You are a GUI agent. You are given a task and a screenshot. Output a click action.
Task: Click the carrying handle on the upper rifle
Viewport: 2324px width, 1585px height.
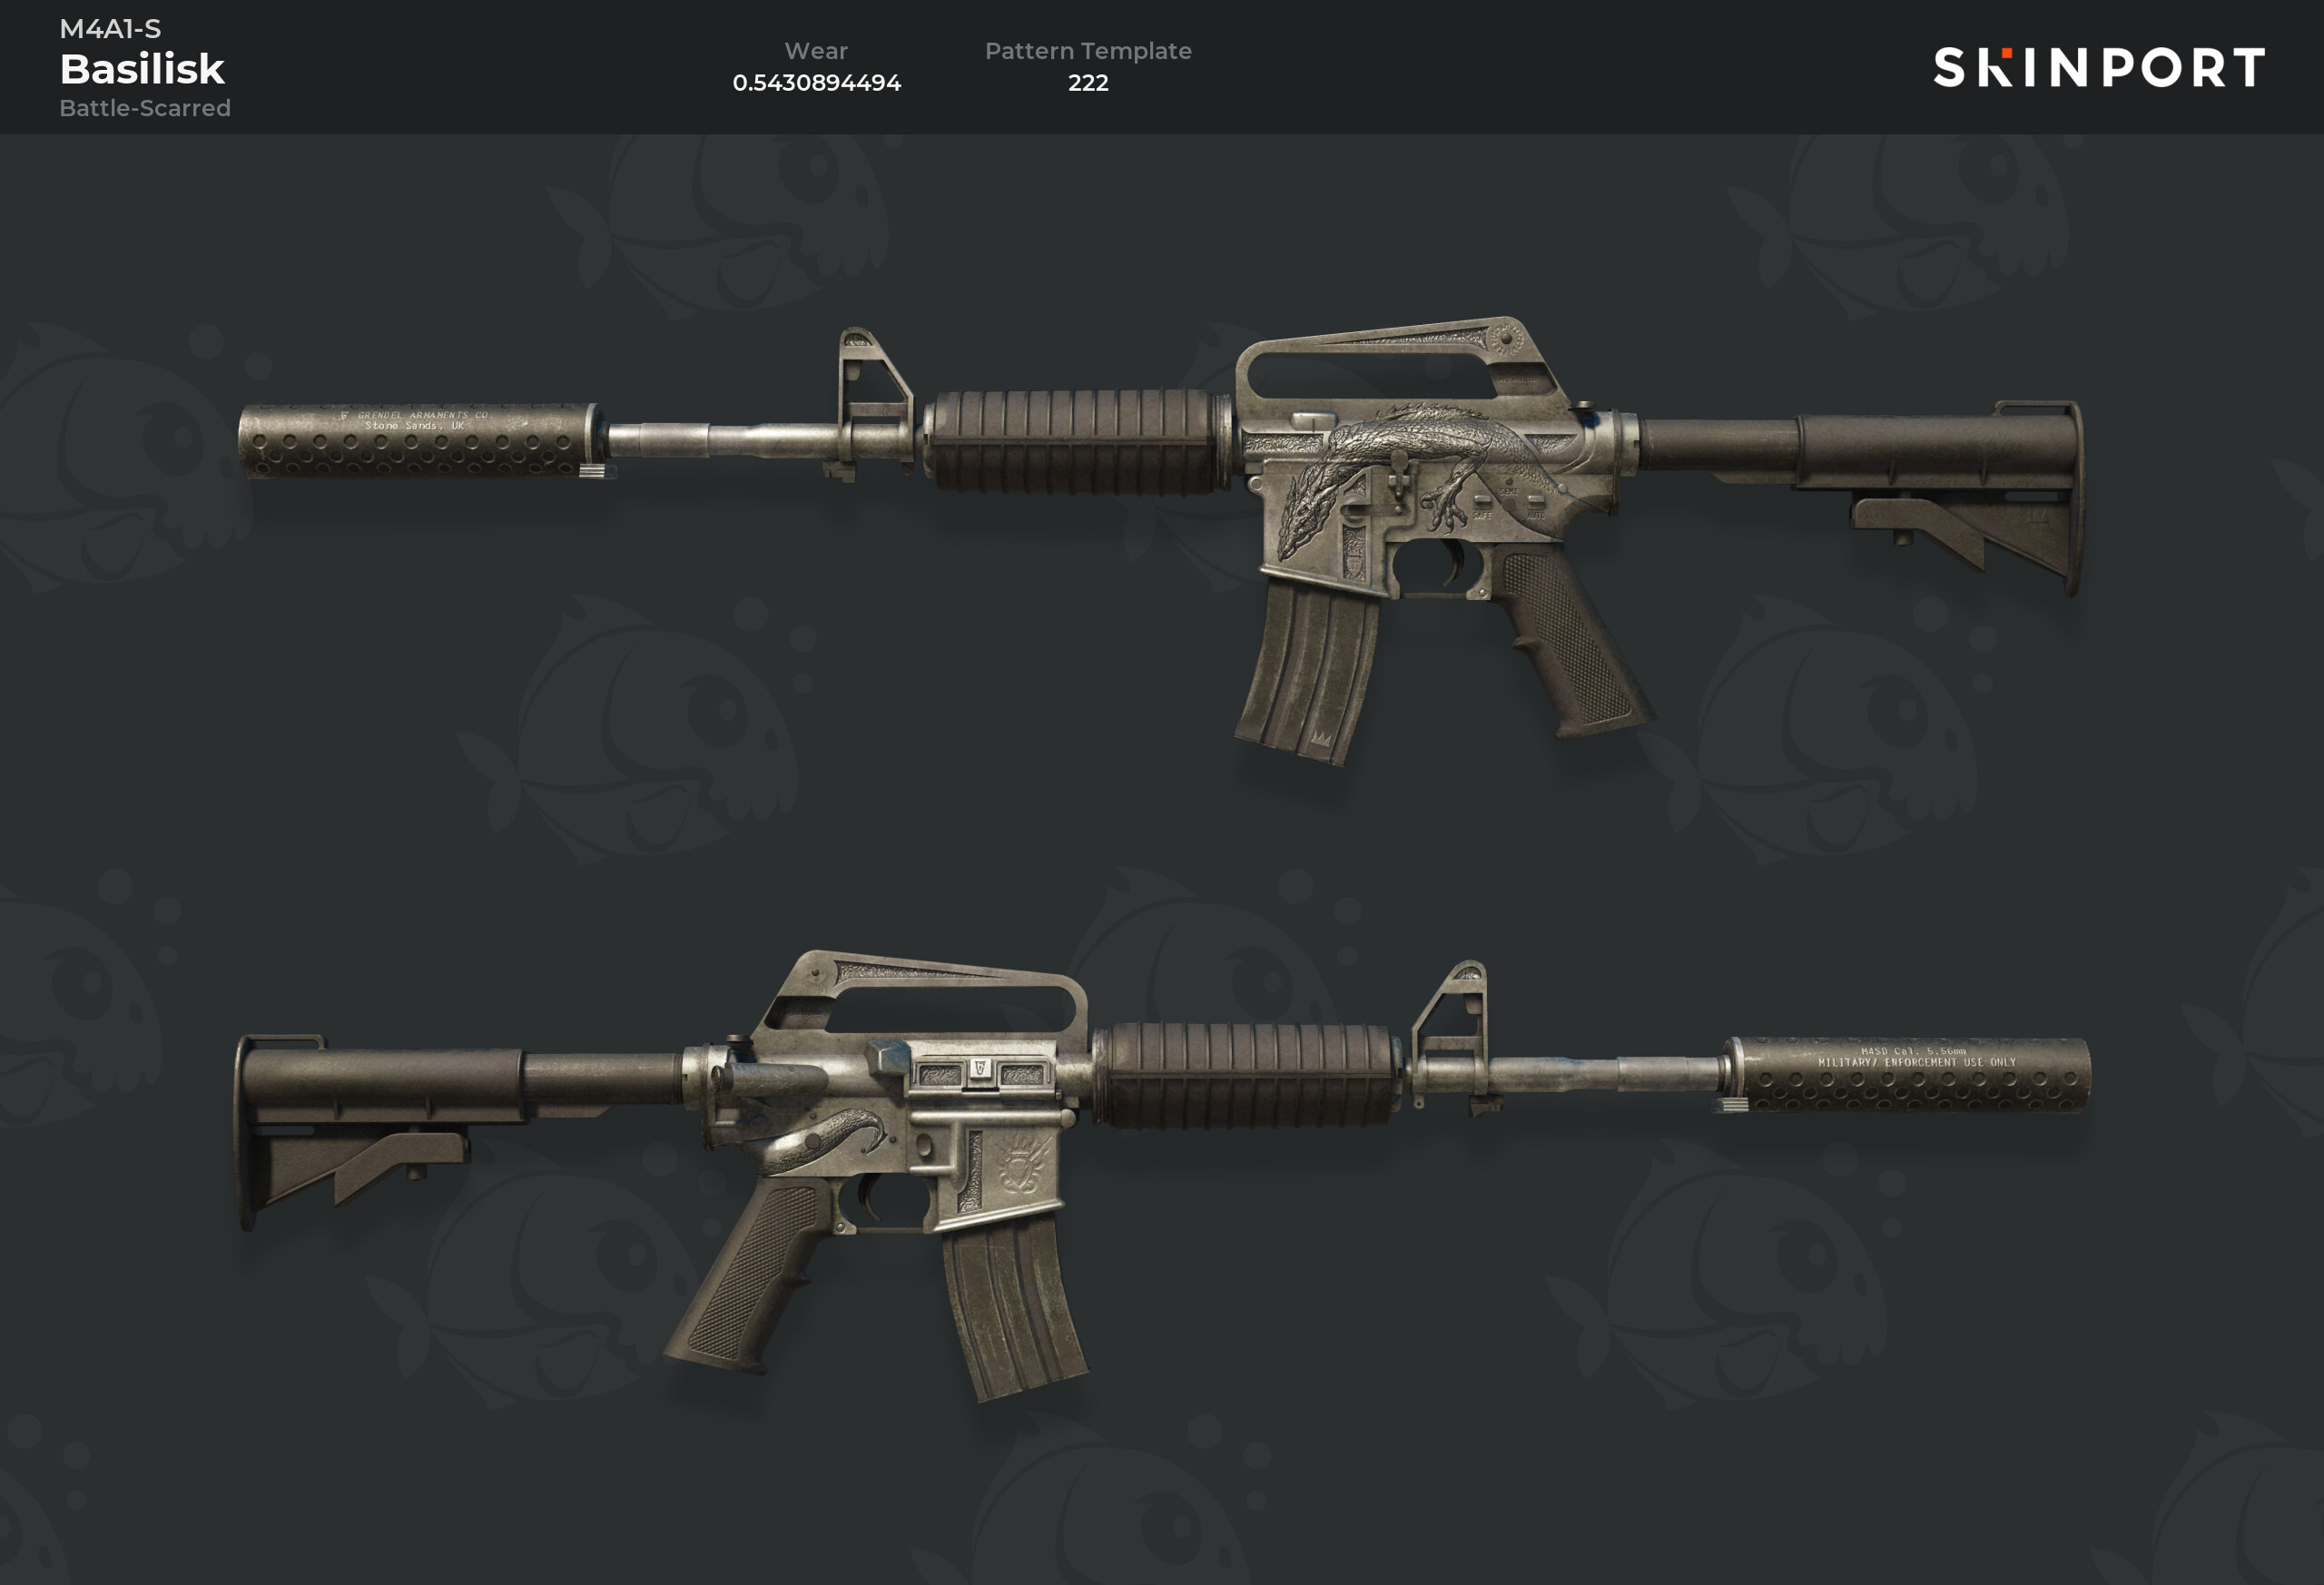coord(1395,362)
